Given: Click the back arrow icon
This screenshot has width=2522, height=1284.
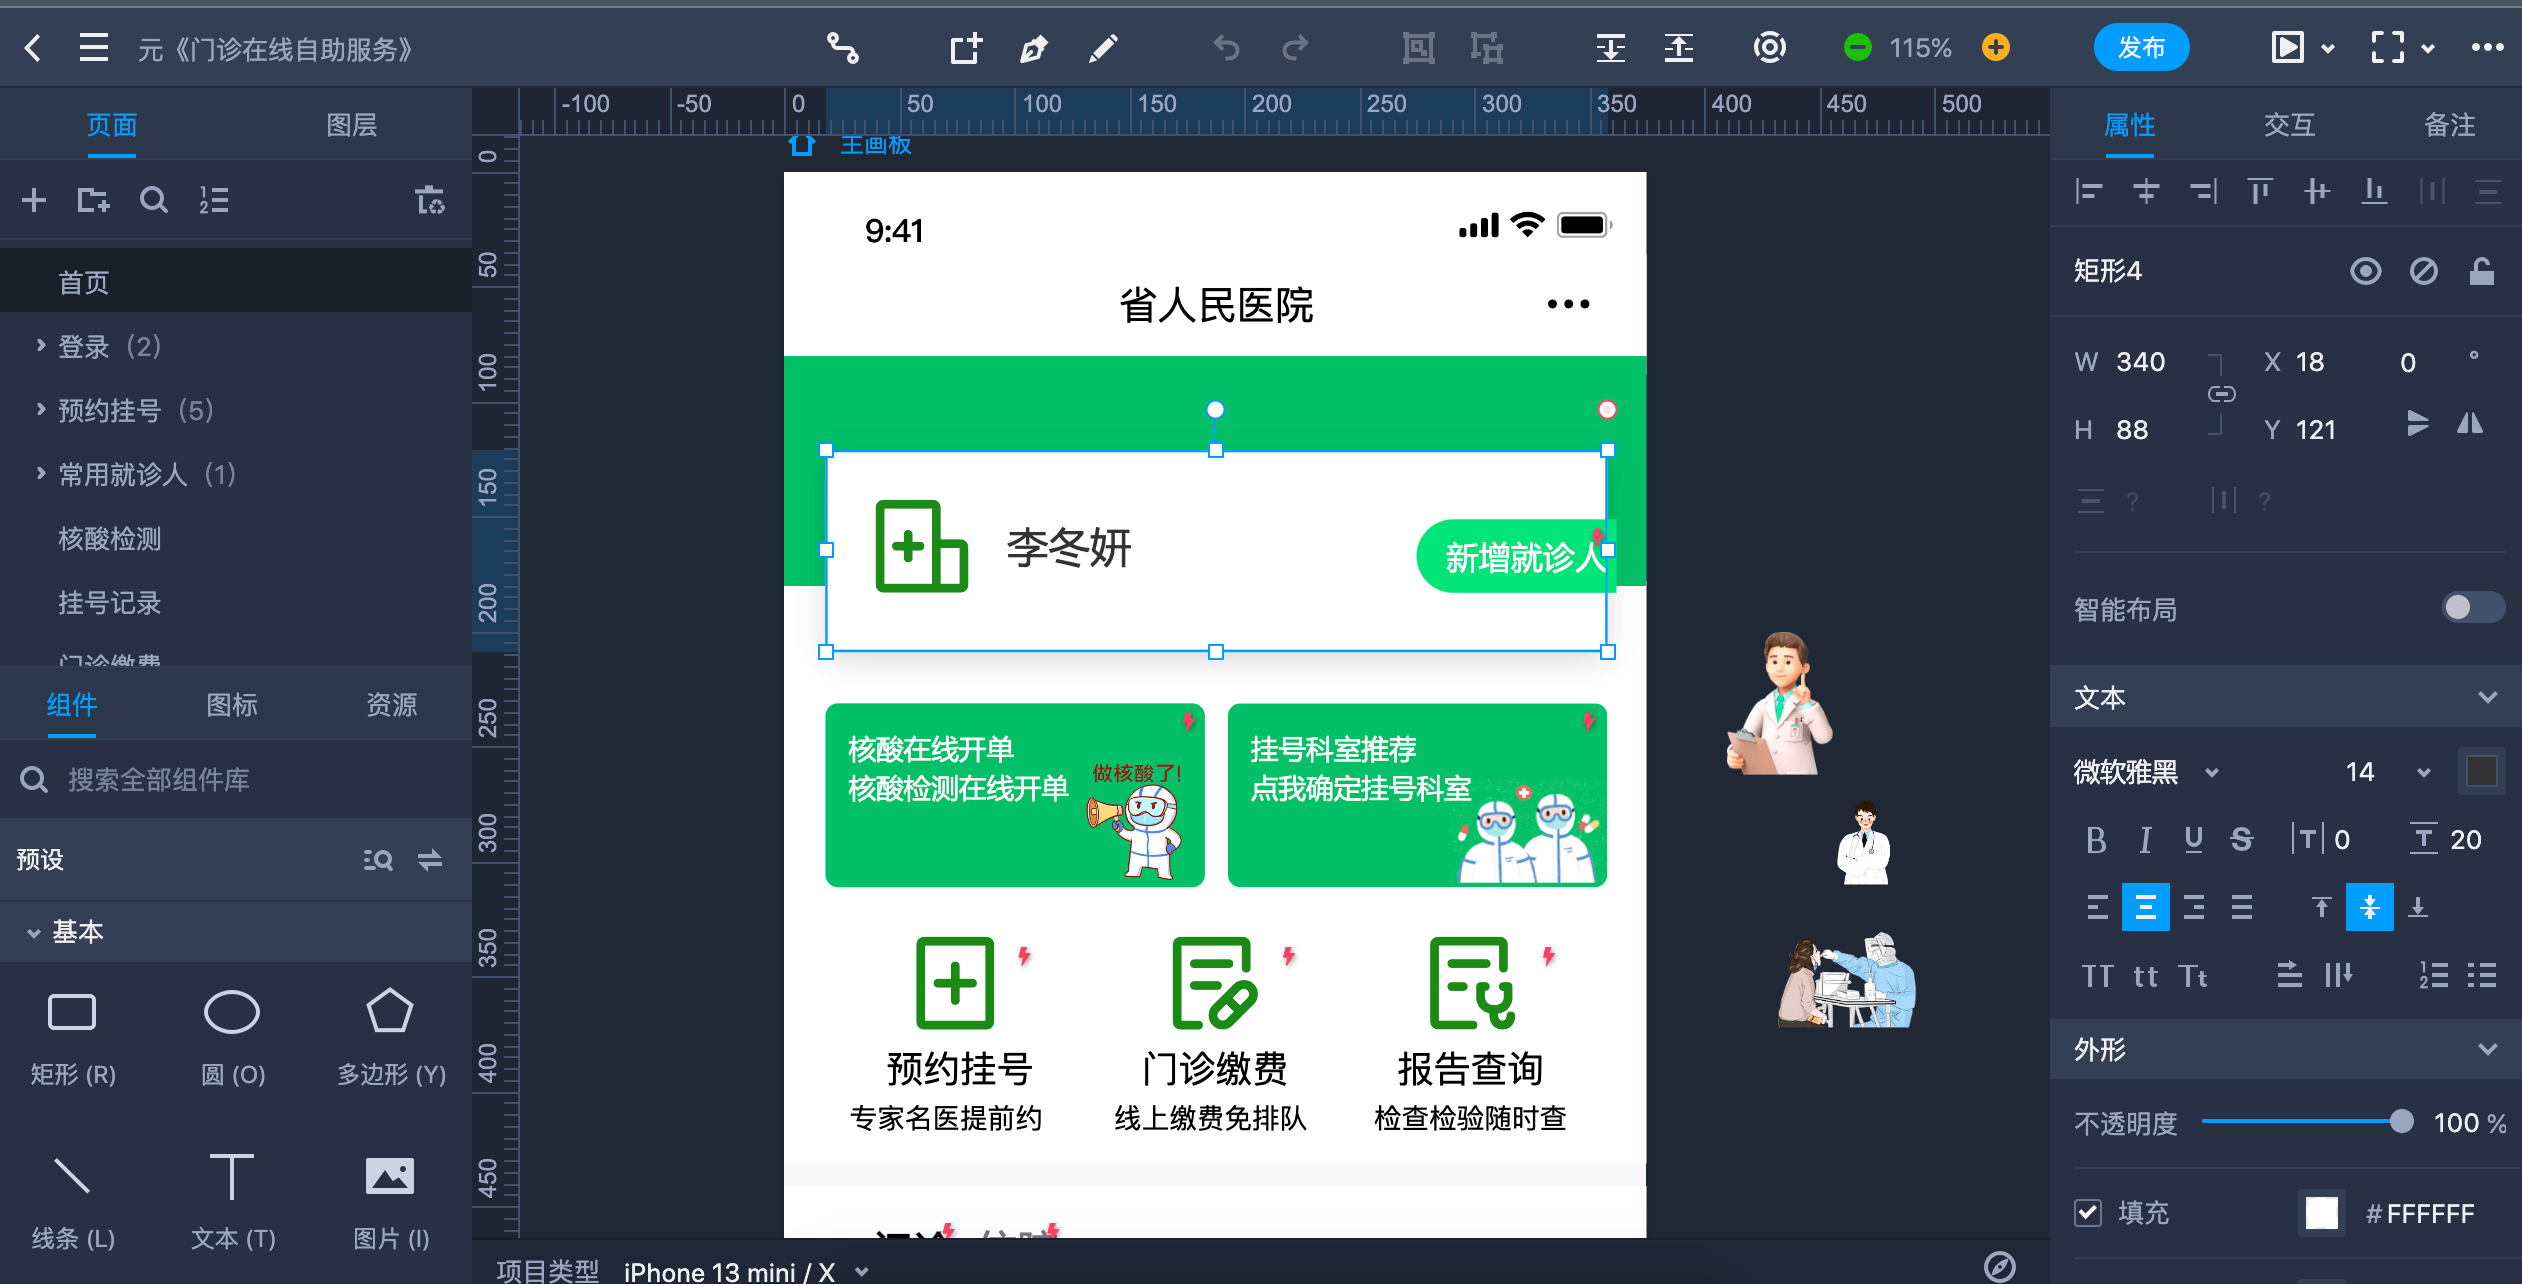Looking at the screenshot, I should 33,48.
